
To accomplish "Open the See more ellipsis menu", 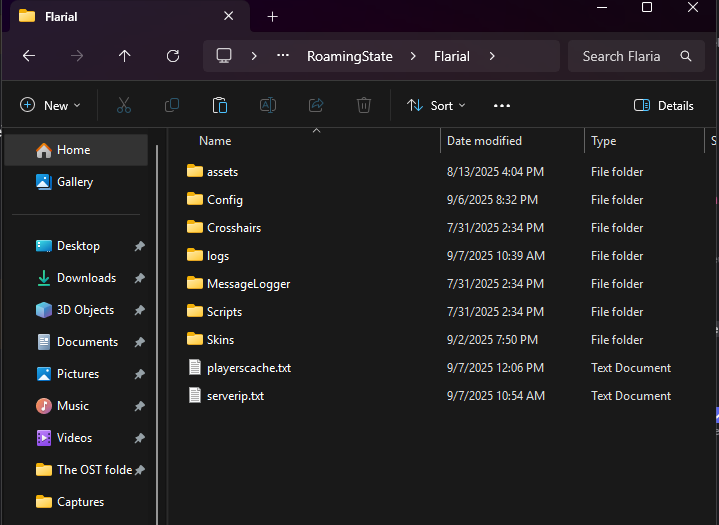I will pyautogui.click(x=502, y=105).
